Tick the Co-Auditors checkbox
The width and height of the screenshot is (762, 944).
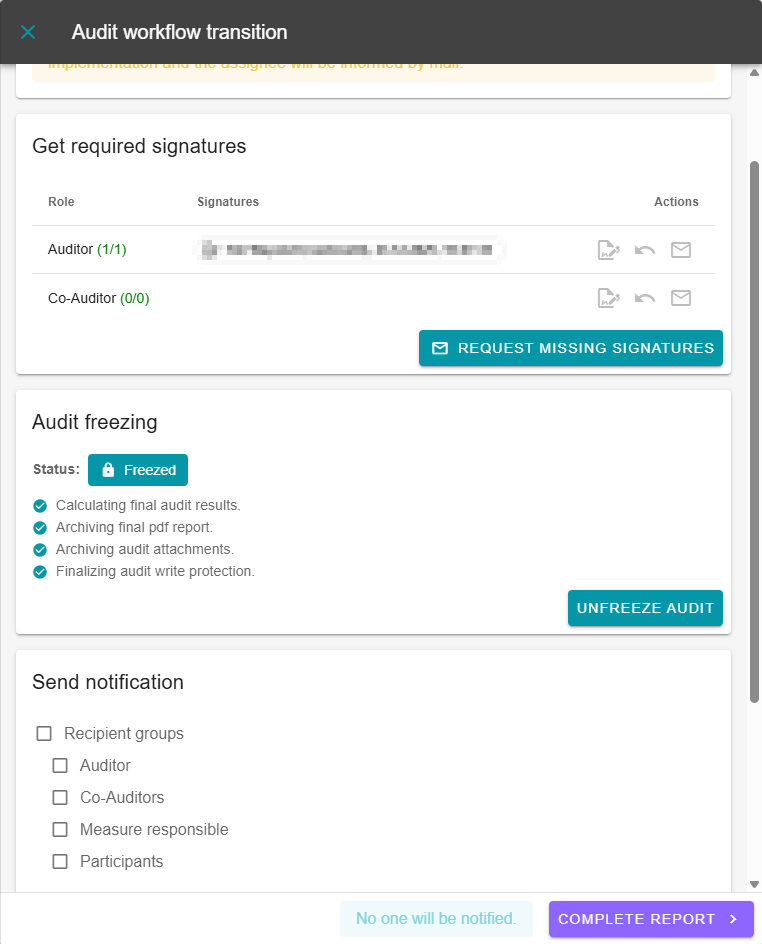pyautogui.click(x=60, y=798)
